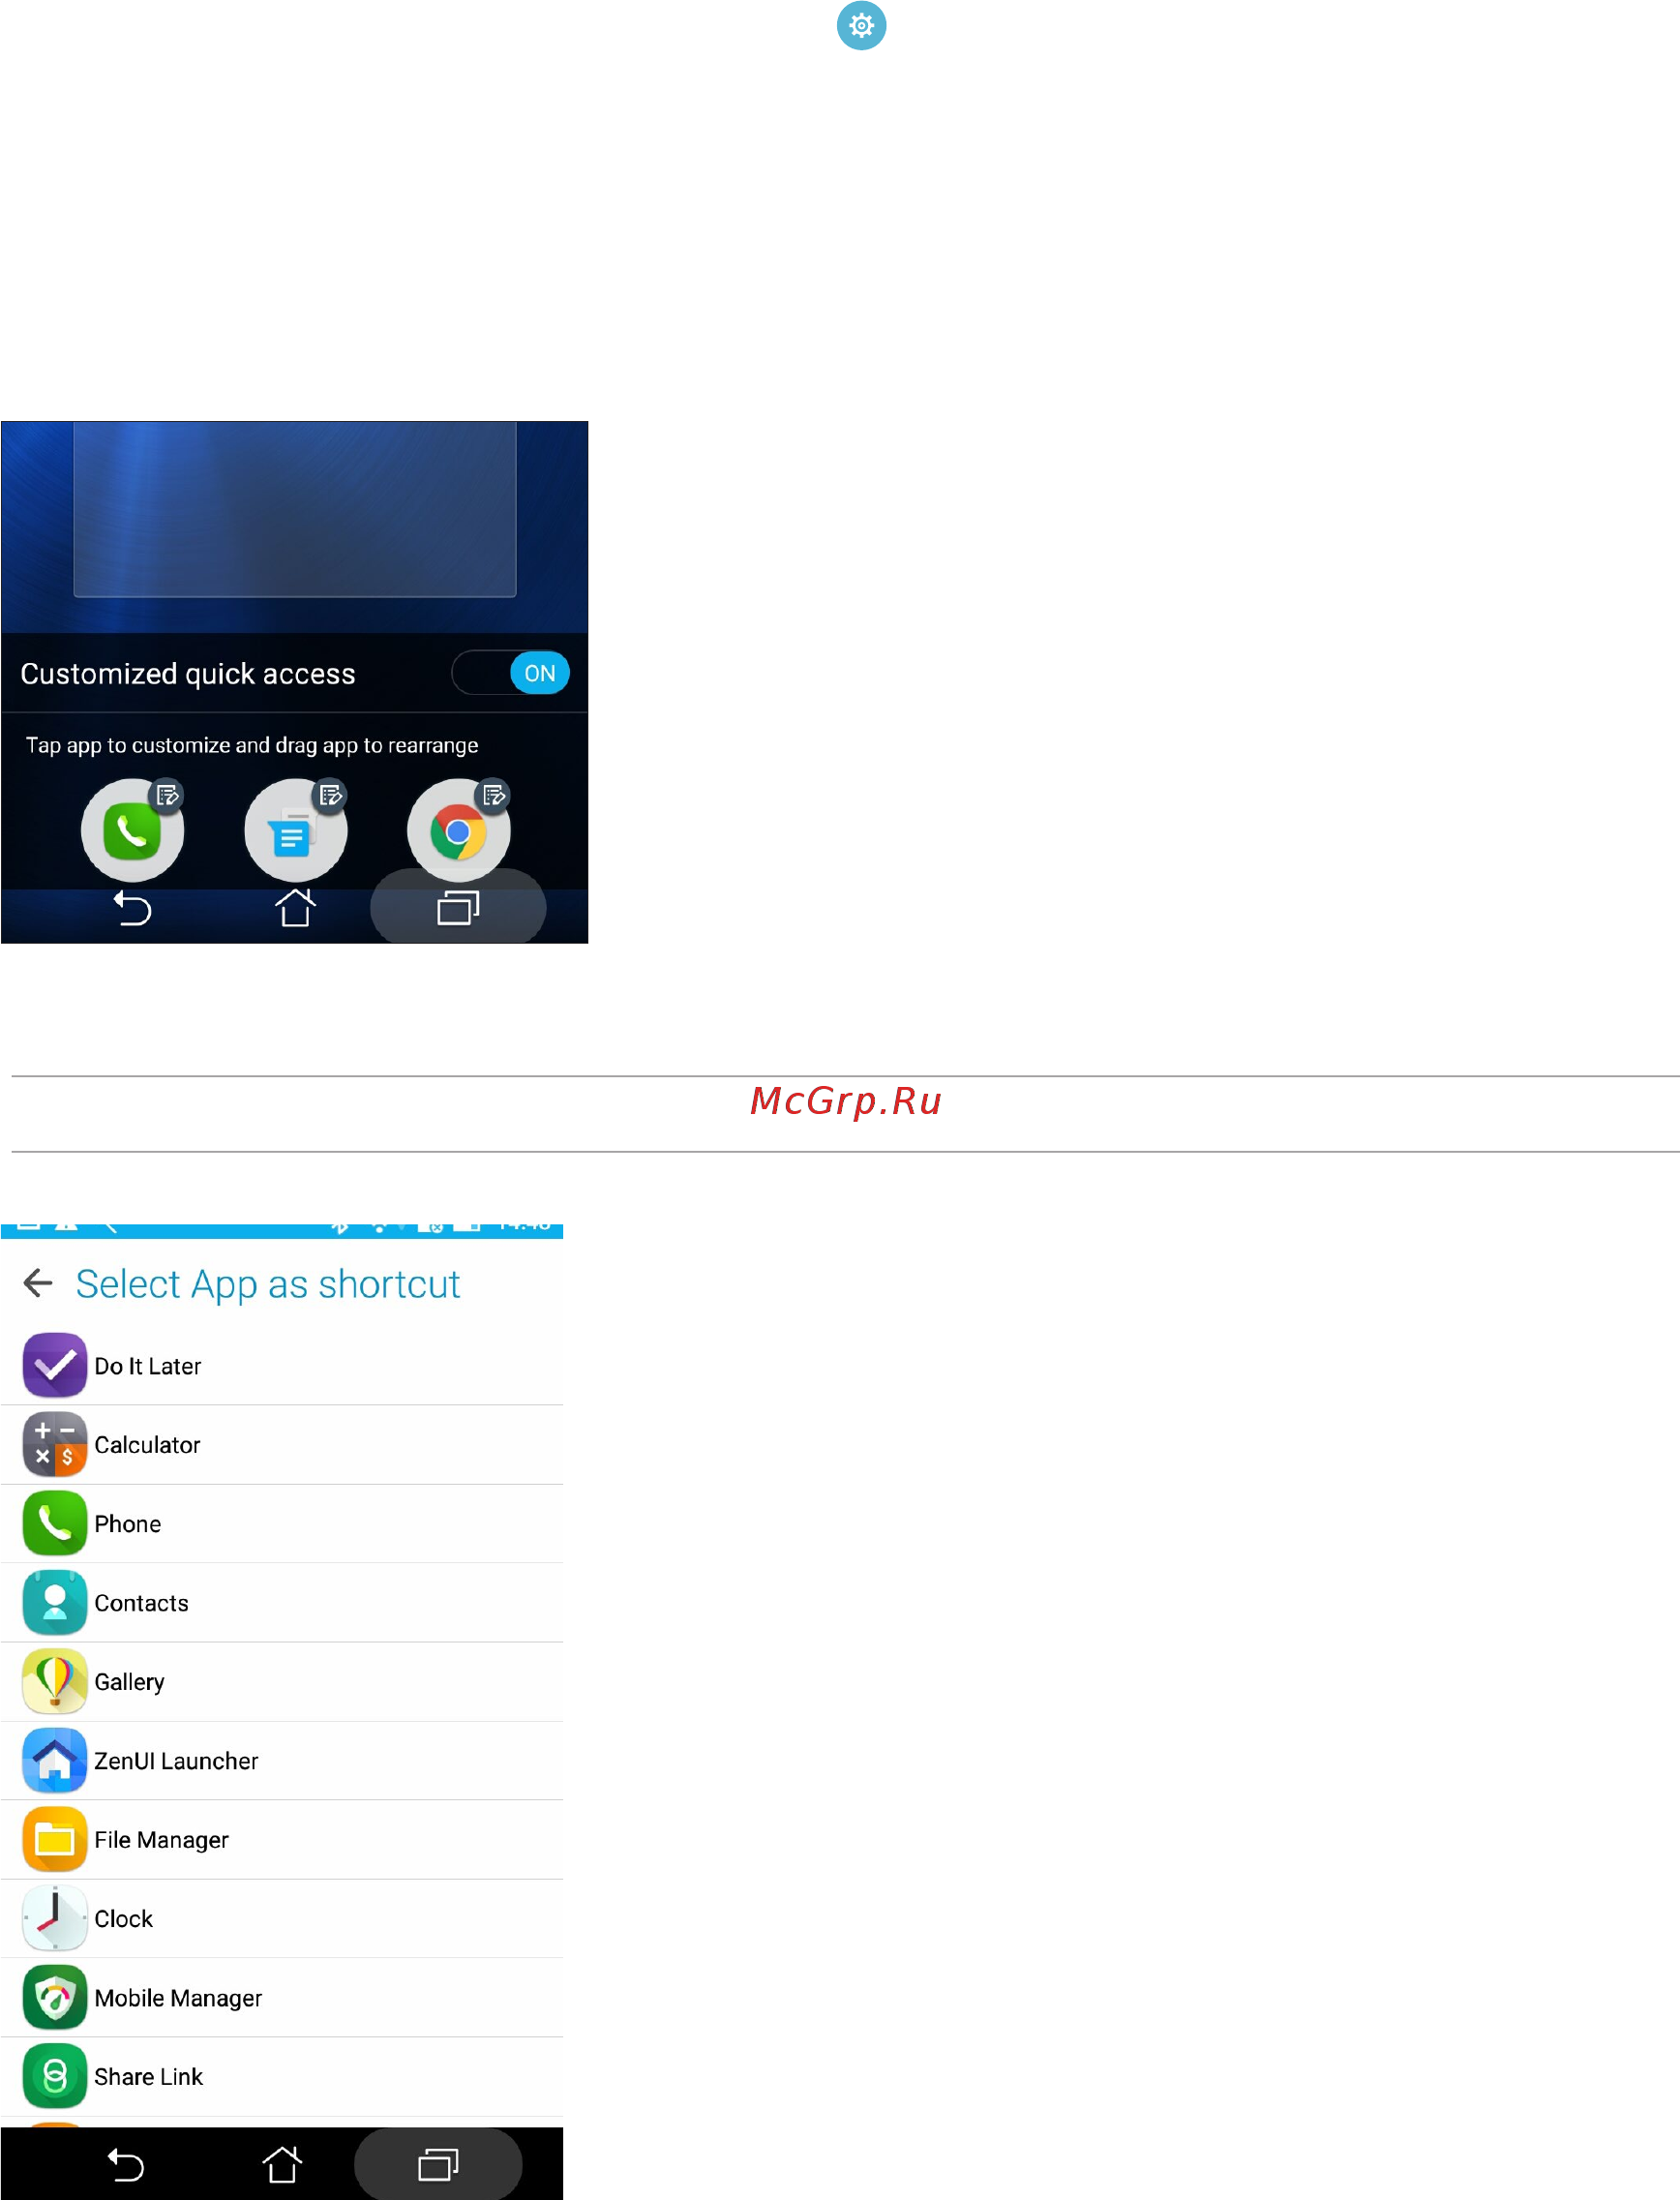Click the ZenUI Launcher house icon

tap(55, 1760)
